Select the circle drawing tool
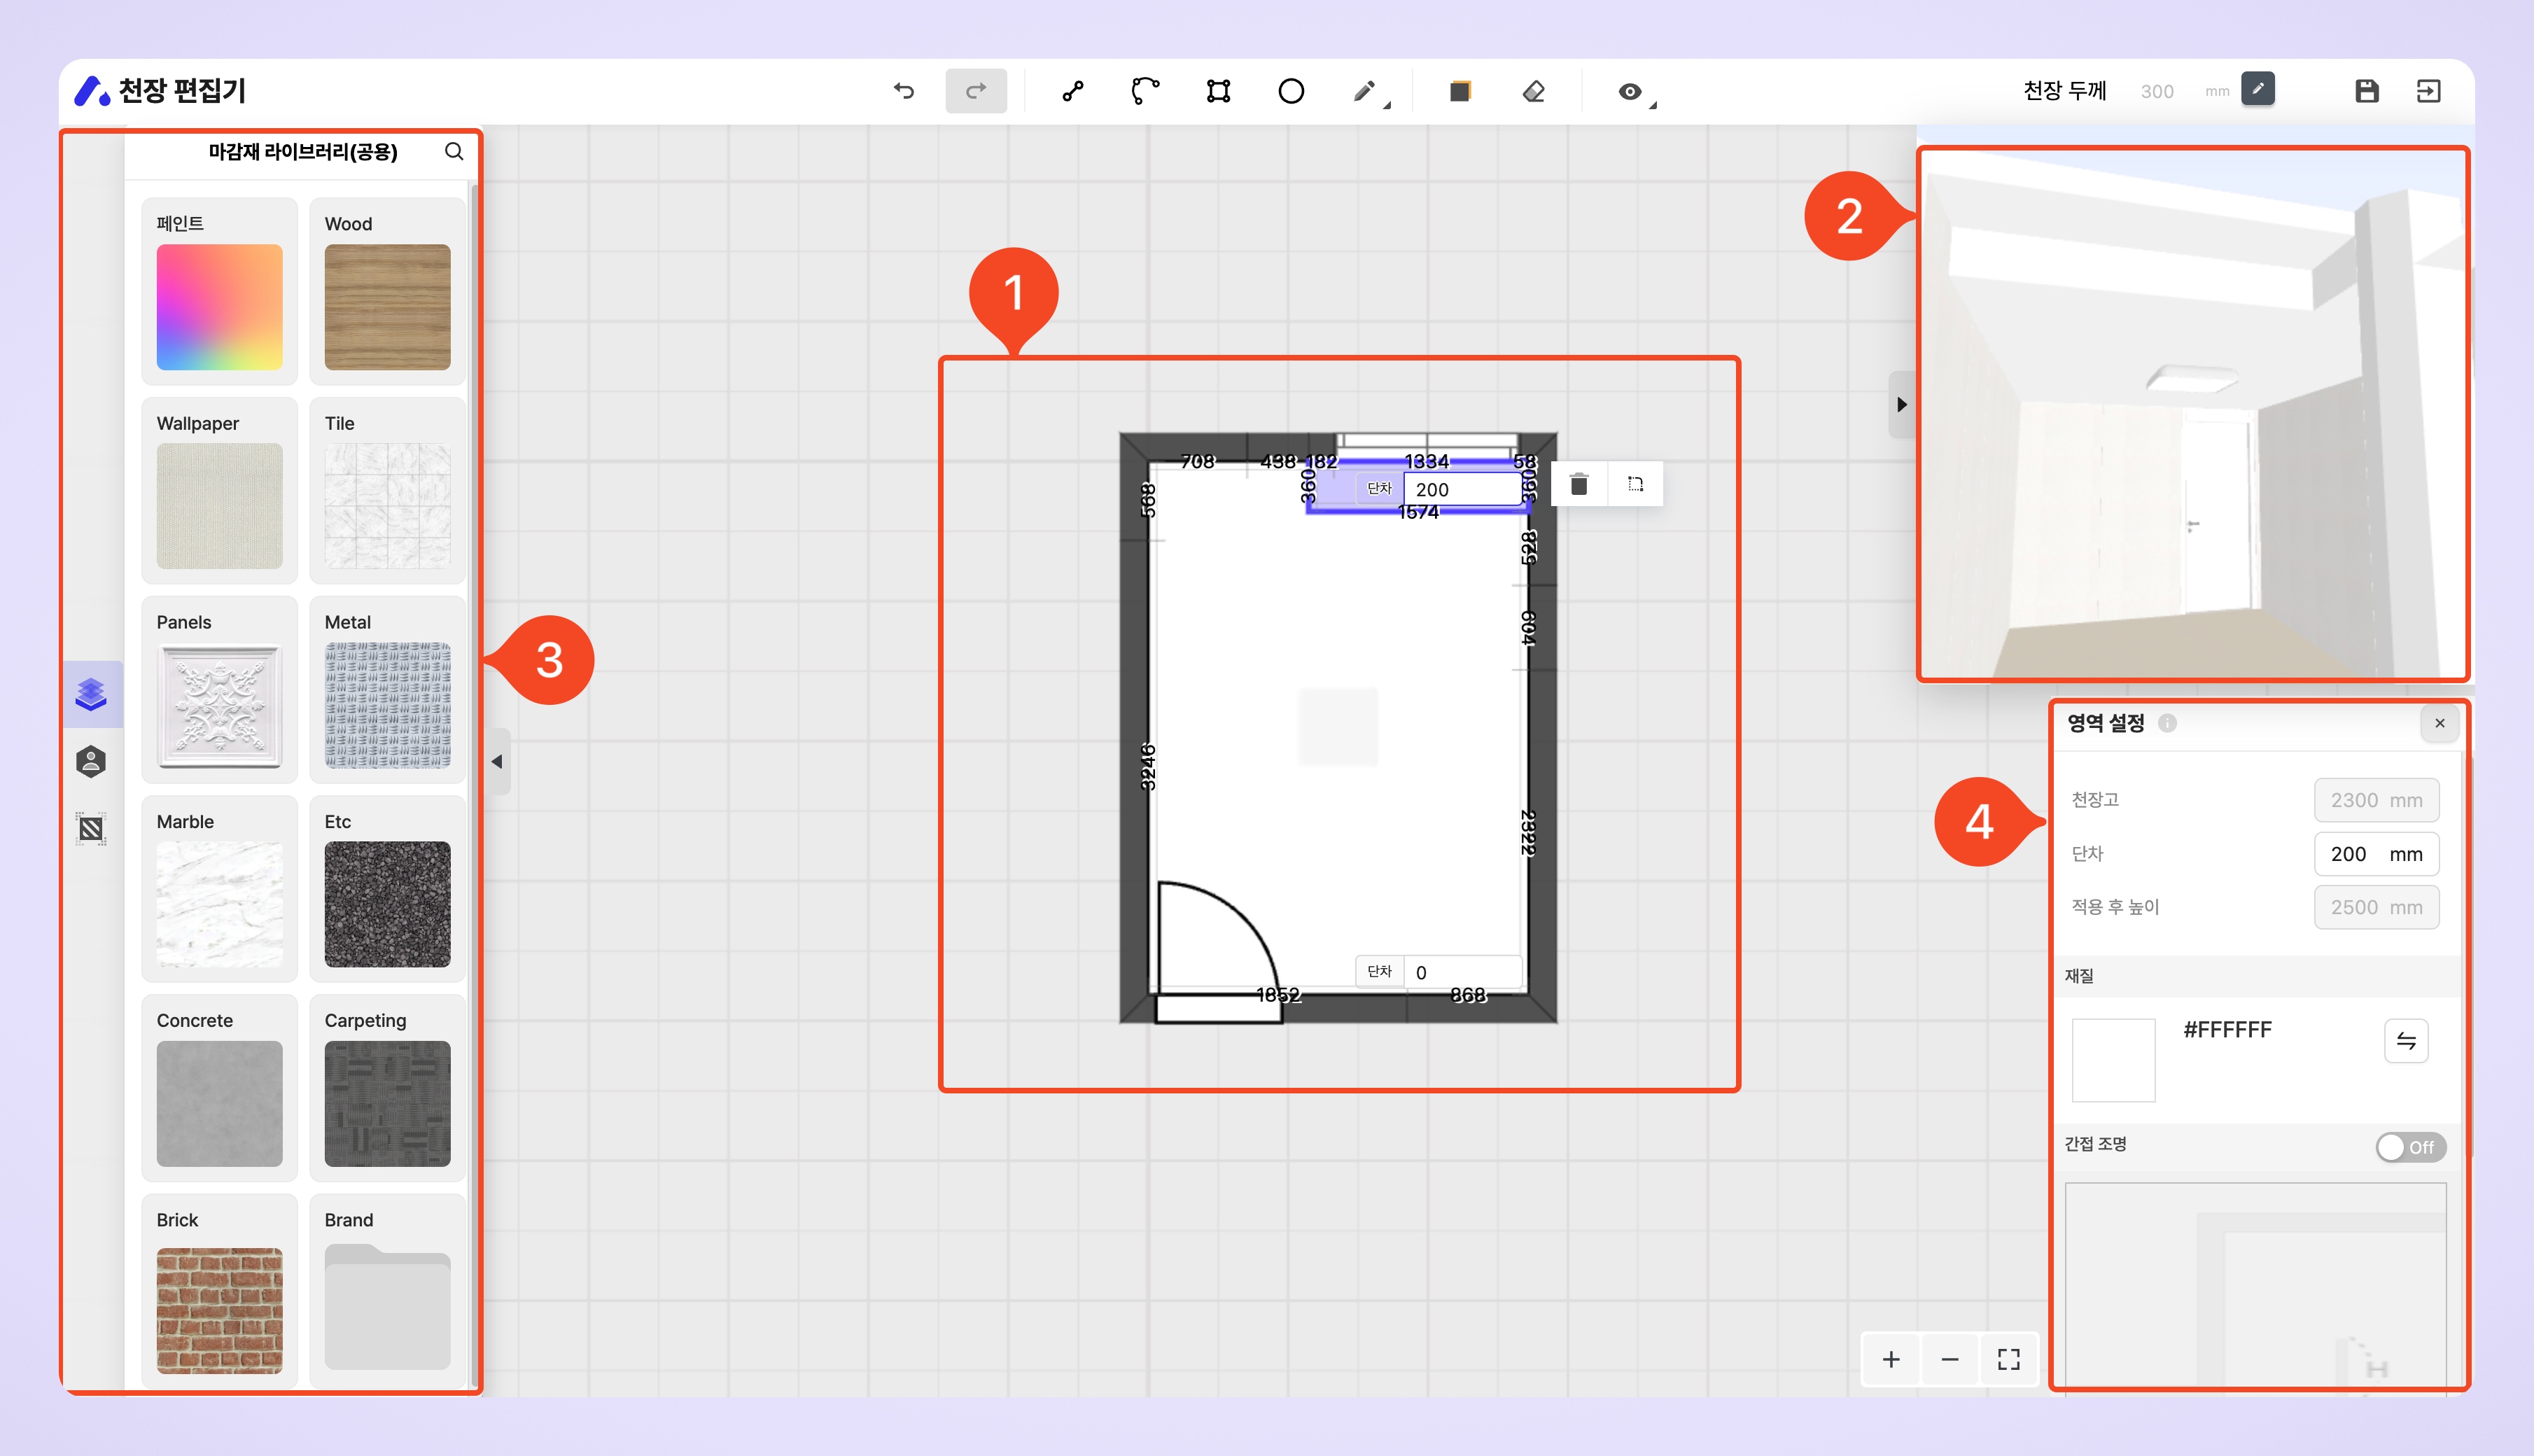The height and width of the screenshot is (1456, 2534). tap(1291, 91)
